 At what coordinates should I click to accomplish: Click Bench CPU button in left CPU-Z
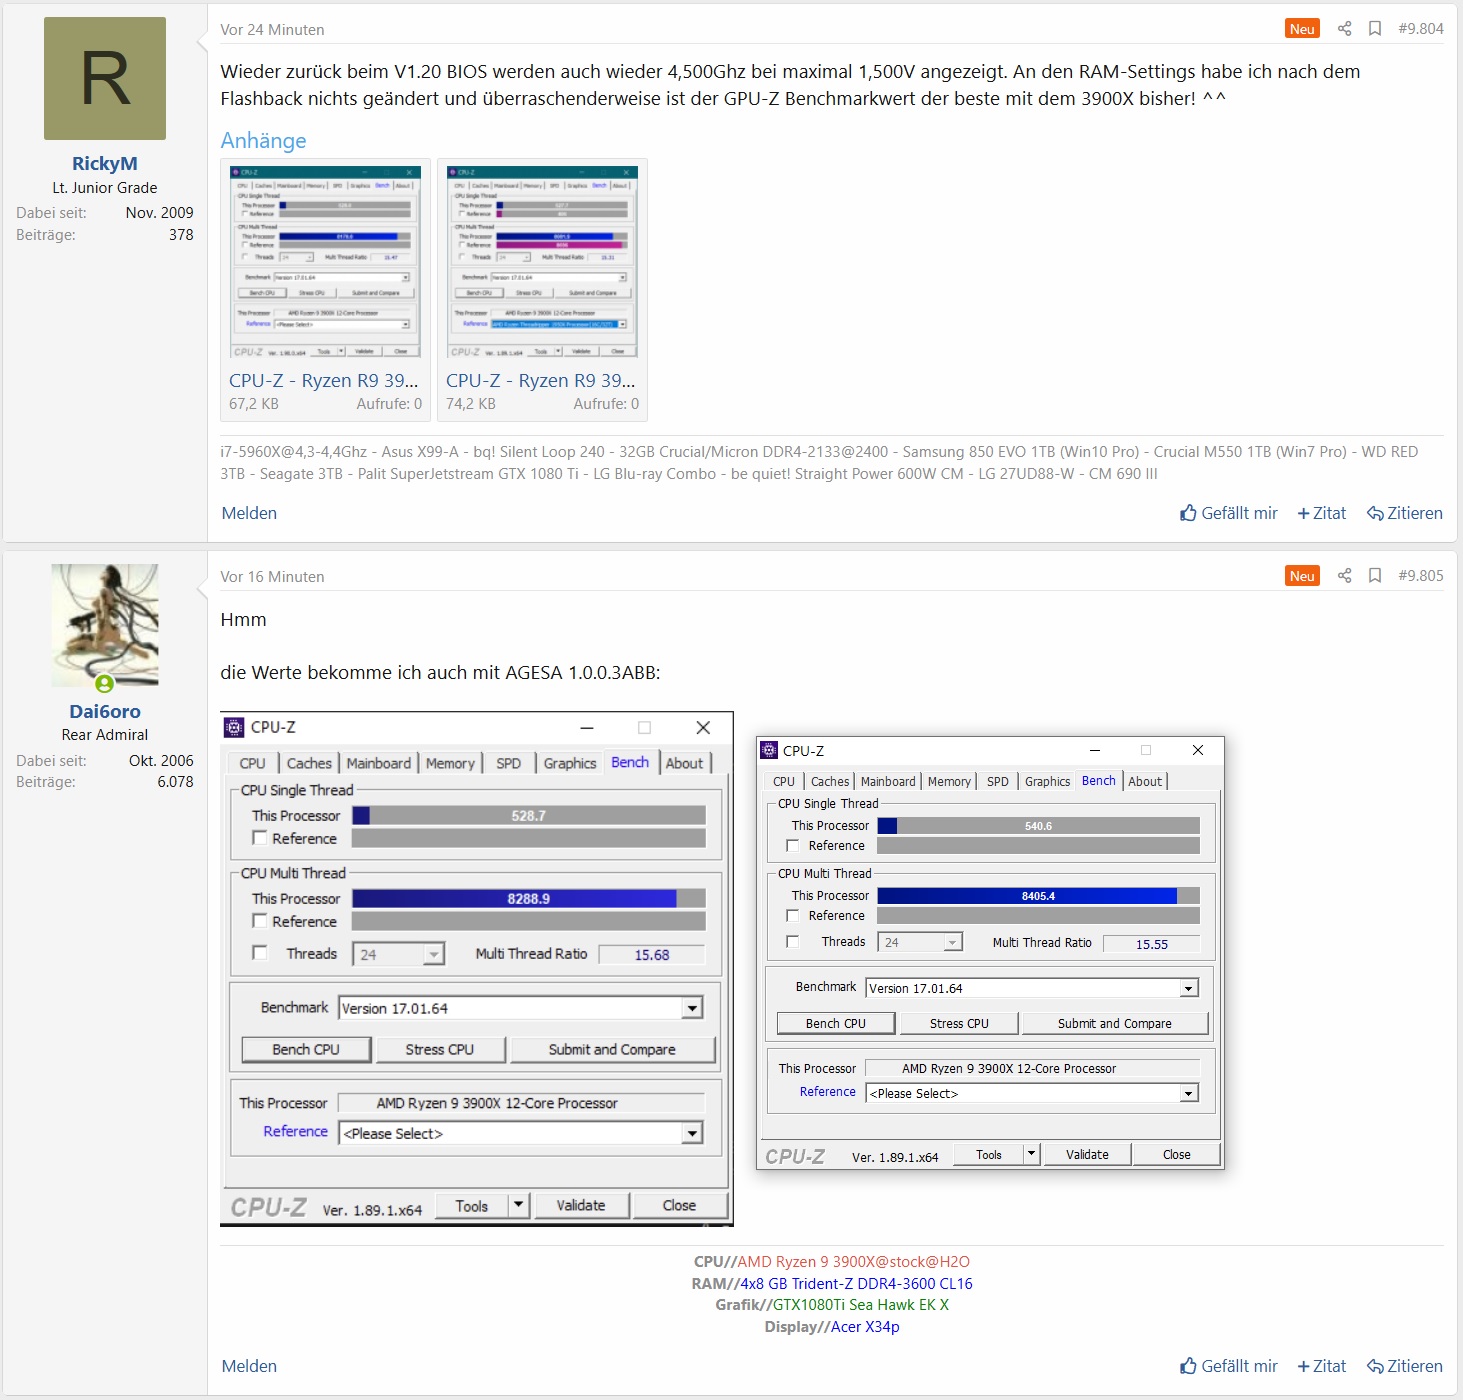pyautogui.click(x=306, y=1049)
